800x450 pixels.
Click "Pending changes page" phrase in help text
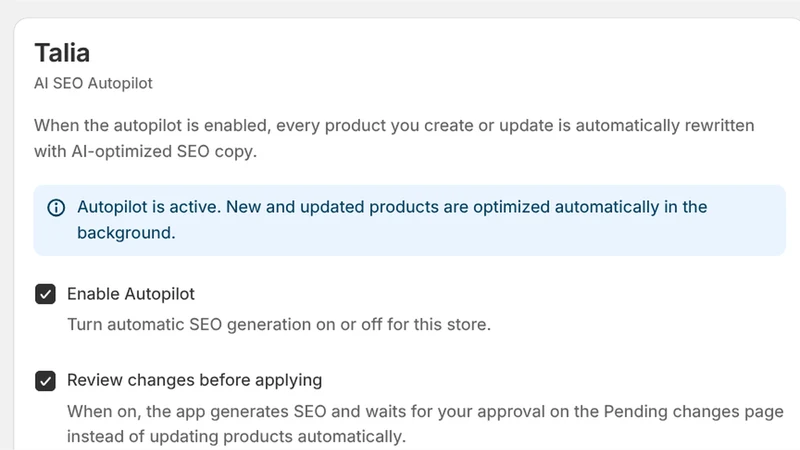693,411
